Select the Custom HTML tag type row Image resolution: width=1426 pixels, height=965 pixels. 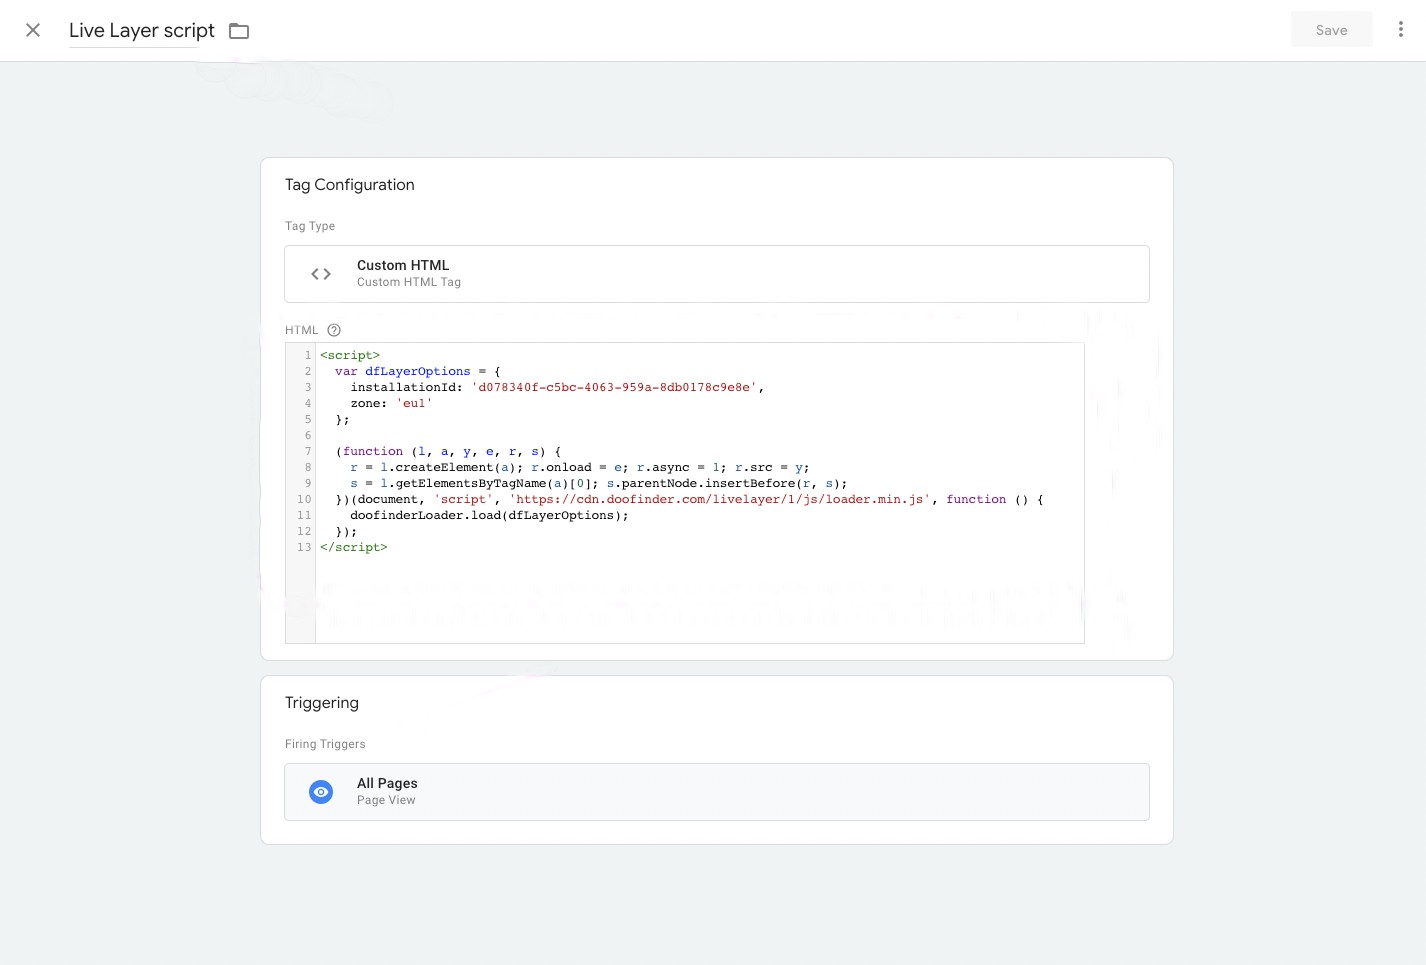tap(717, 274)
